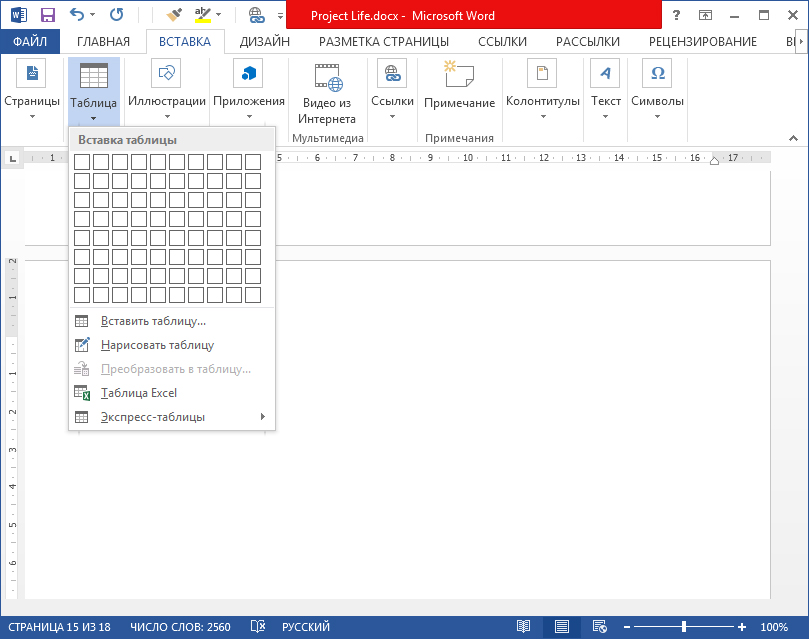Click the Экспресс-таблицы icon
This screenshot has width=809, height=639.
coord(82,417)
